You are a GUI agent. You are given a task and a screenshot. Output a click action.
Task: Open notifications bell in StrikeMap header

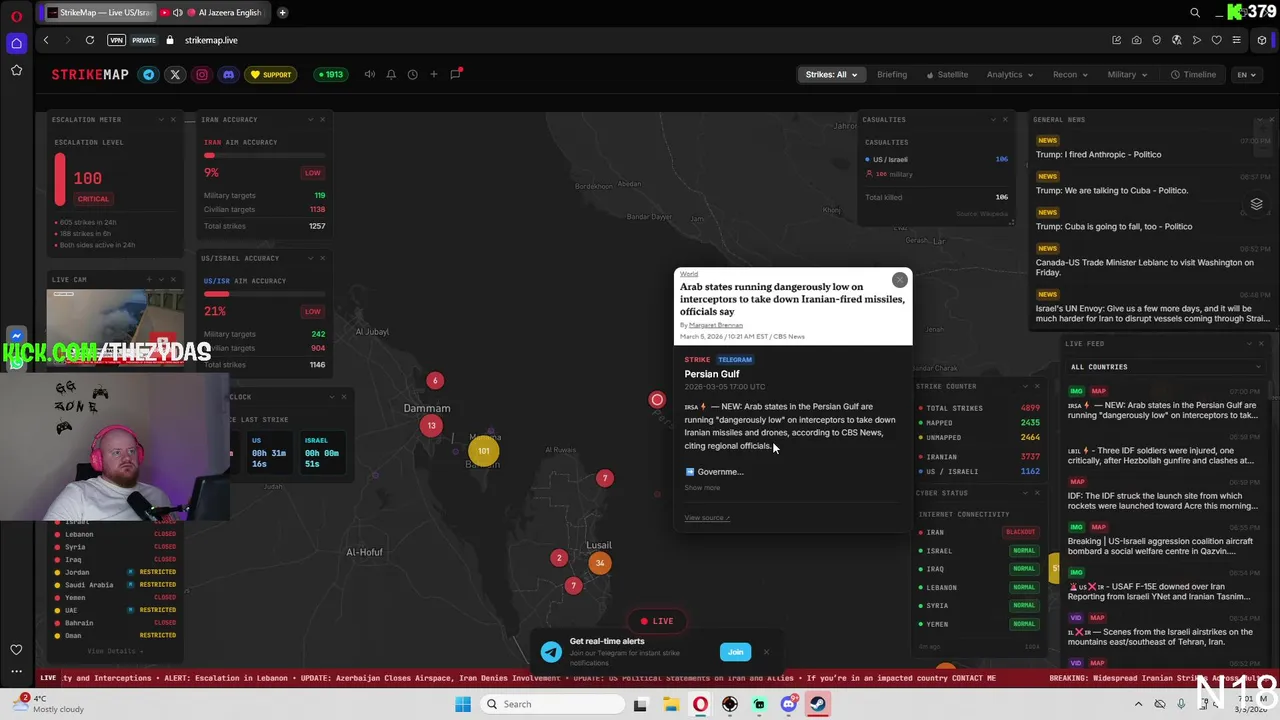[x=391, y=74]
